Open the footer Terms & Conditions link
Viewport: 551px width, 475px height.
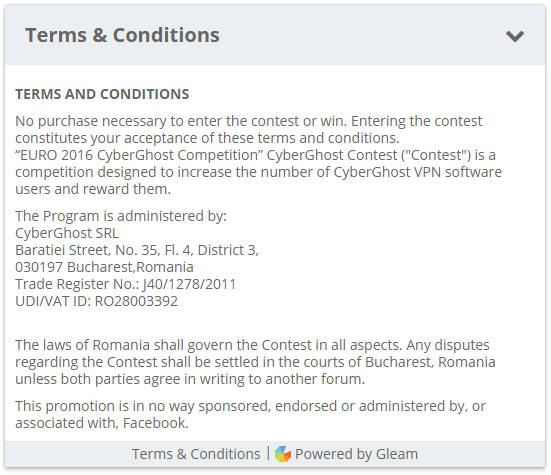point(196,454)
